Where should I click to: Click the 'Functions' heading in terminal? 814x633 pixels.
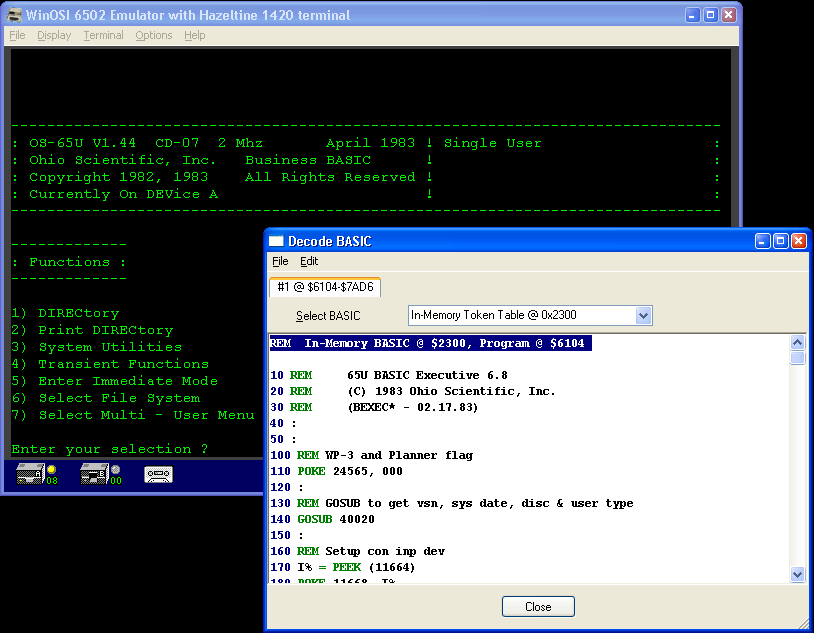(x=70, y=262)
